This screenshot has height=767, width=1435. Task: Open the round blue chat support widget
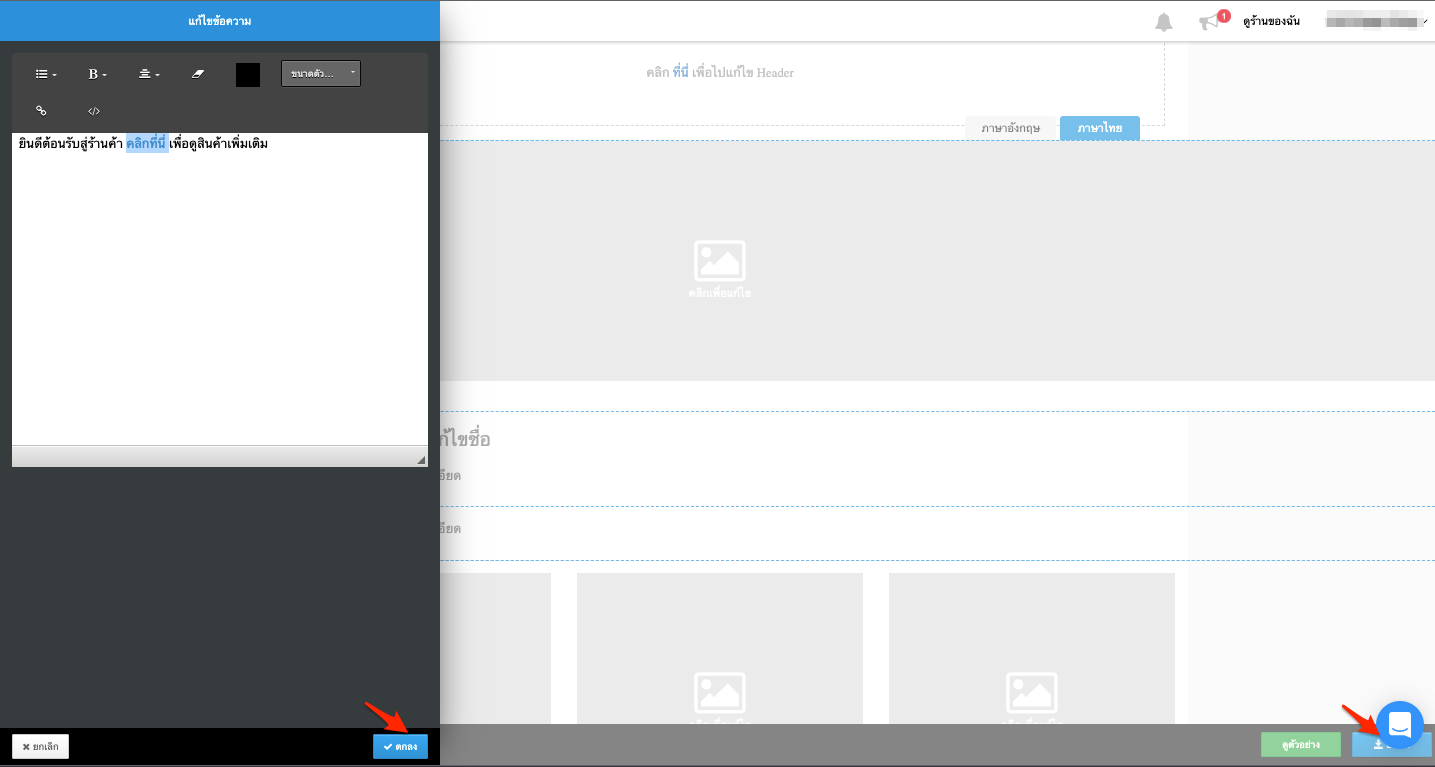tap(1400, 725)
